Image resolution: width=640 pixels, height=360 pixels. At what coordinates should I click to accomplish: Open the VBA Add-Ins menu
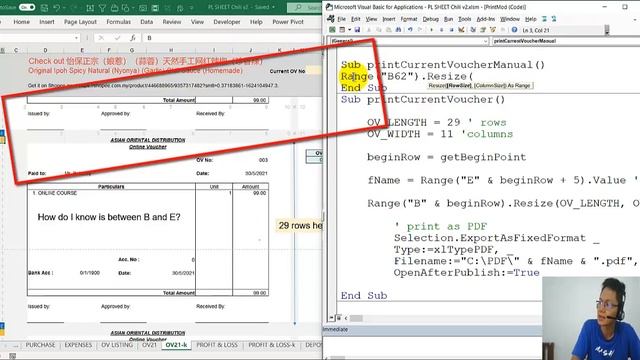pyautogui.click(x=486, y=19)
